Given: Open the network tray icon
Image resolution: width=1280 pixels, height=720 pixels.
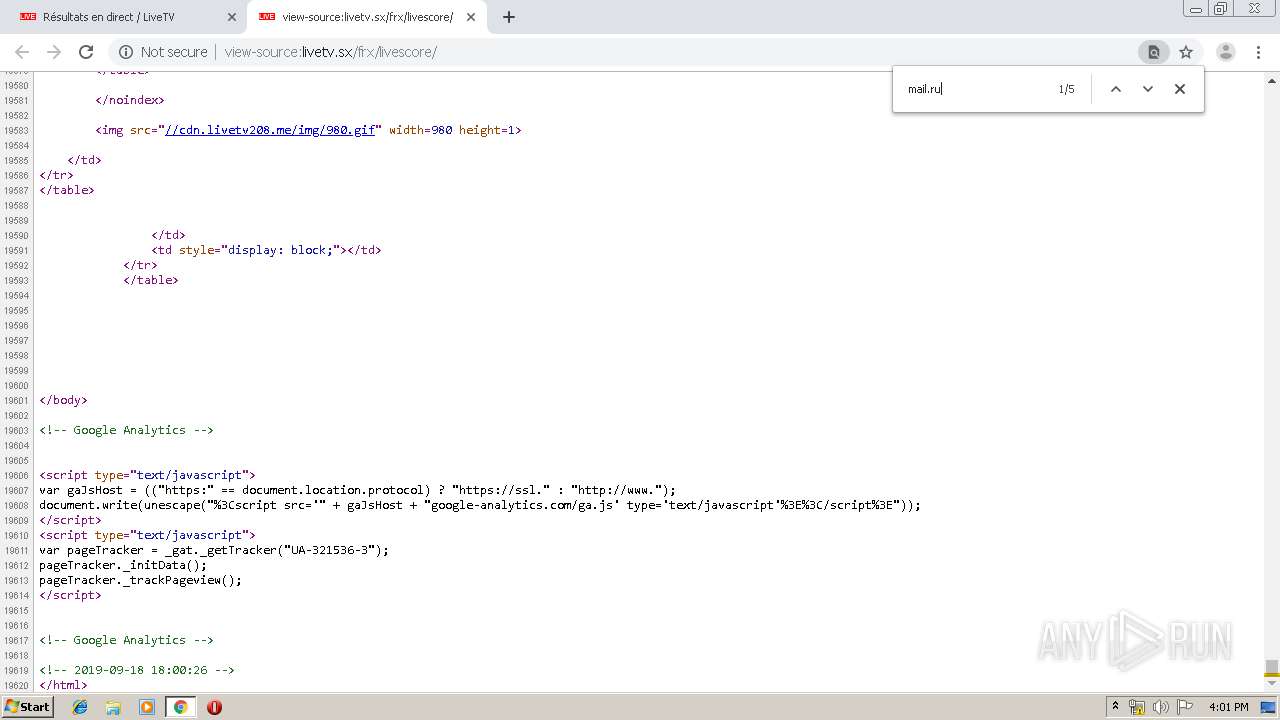Looking at the screenshot, I should (1137, 707).
